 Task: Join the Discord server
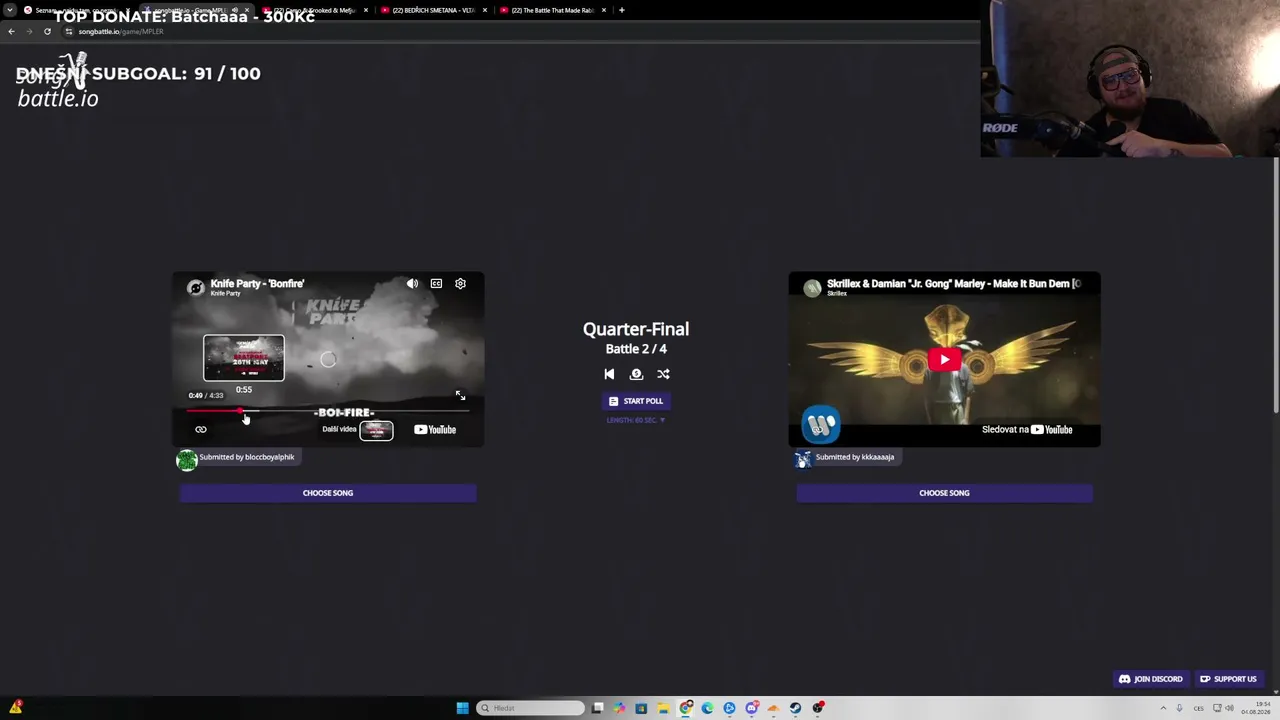pos(1151,679)
